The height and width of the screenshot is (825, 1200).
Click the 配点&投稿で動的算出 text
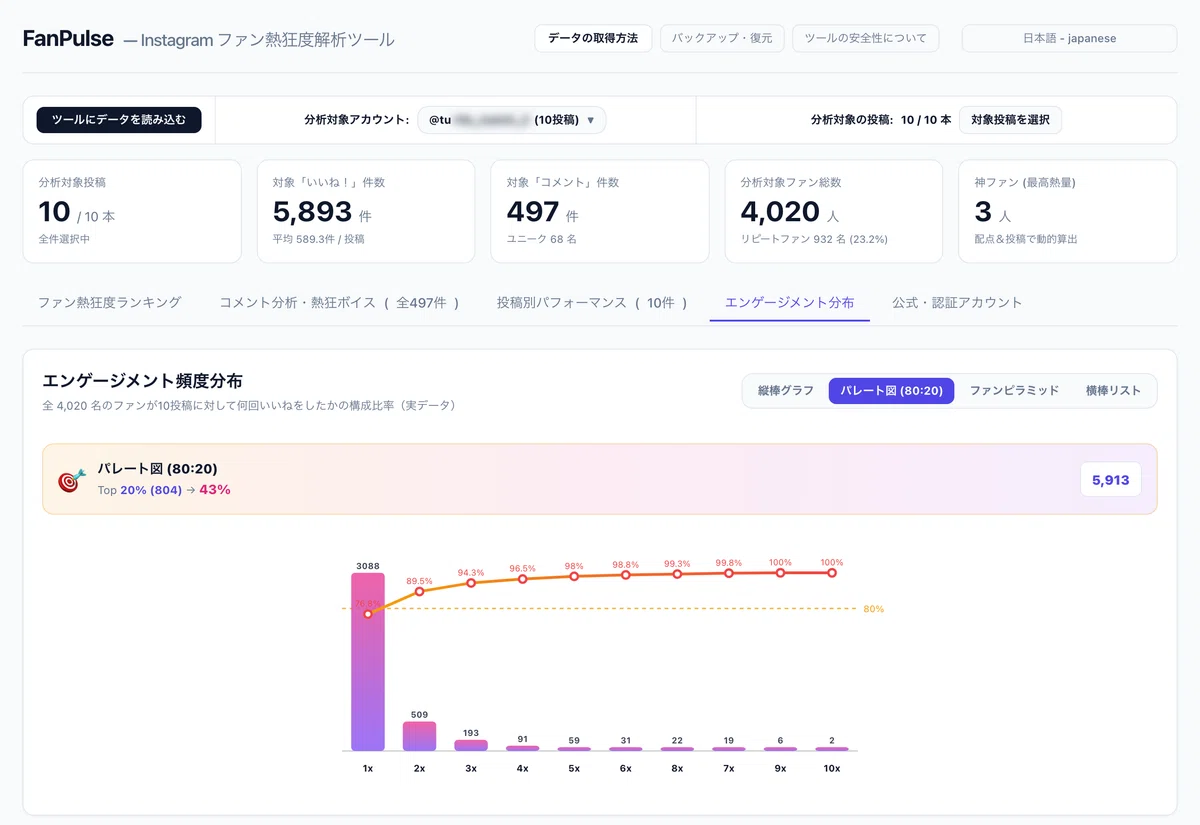1026,240
